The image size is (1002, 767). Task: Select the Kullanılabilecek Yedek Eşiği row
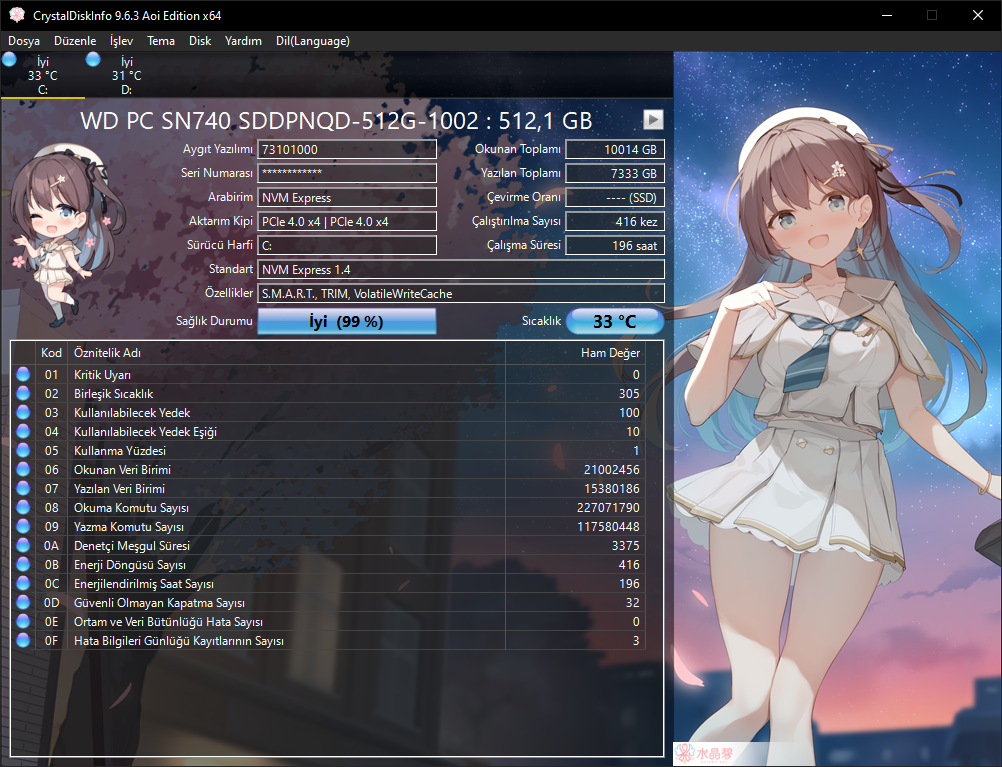point(328,431)
